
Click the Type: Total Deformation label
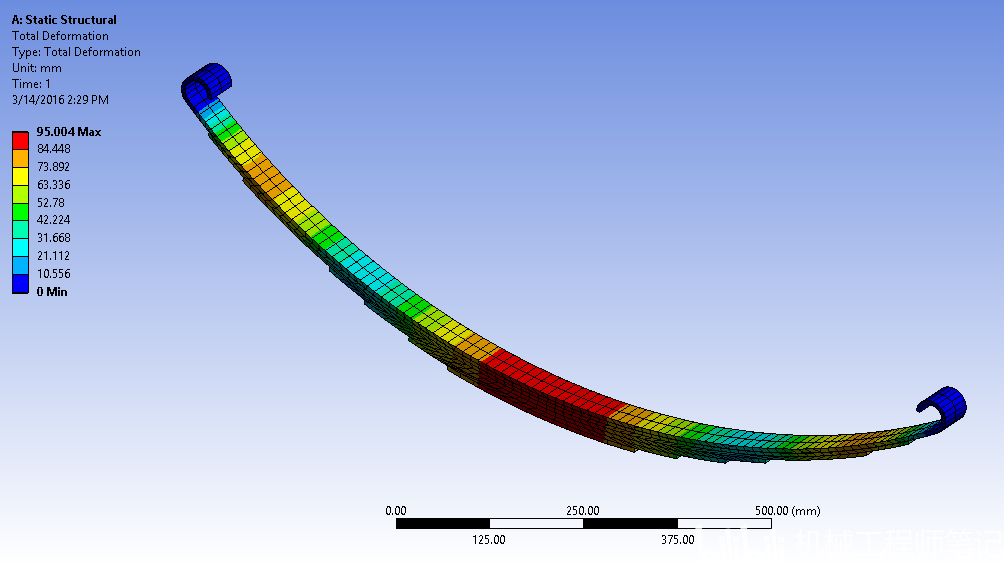(76, 52)
